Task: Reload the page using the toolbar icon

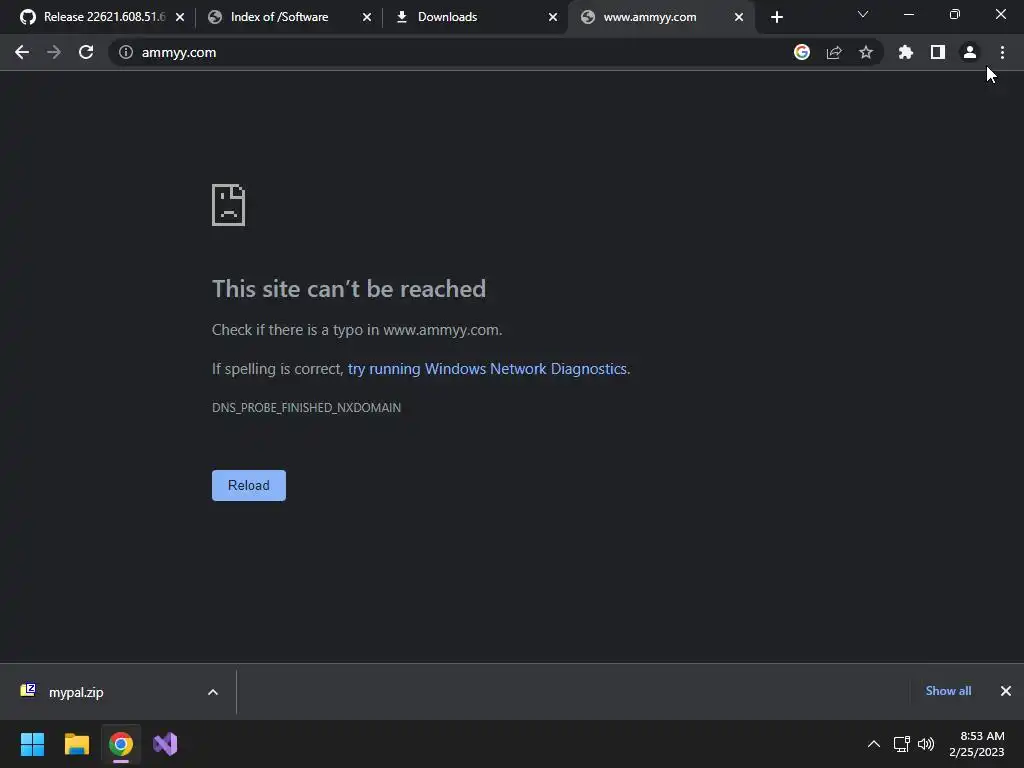Action: pyautogui.click(x=86, y=52)
